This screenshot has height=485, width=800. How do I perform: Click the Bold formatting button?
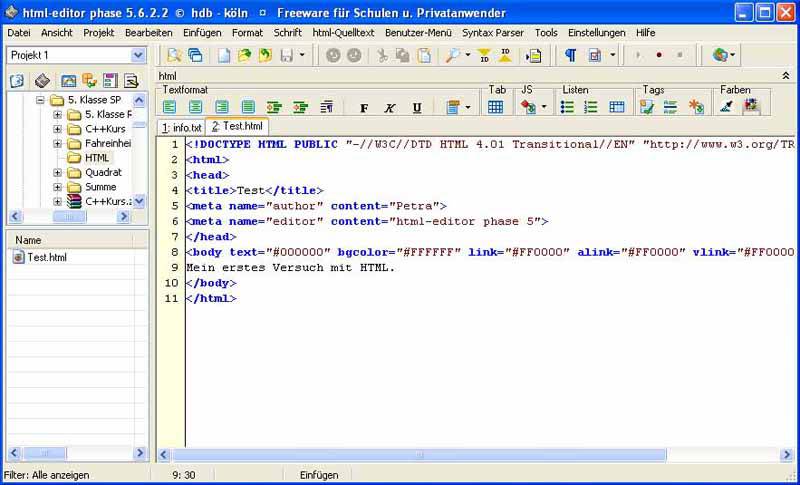[364, 108]
